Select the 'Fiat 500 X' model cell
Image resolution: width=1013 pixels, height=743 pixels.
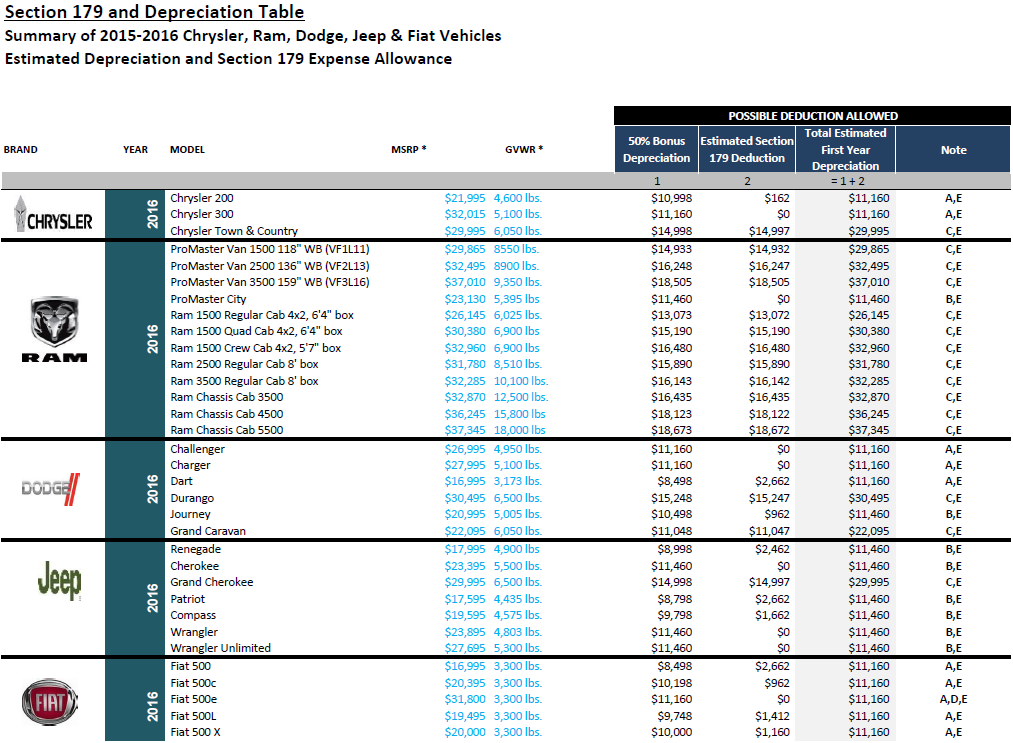point(195,732)
